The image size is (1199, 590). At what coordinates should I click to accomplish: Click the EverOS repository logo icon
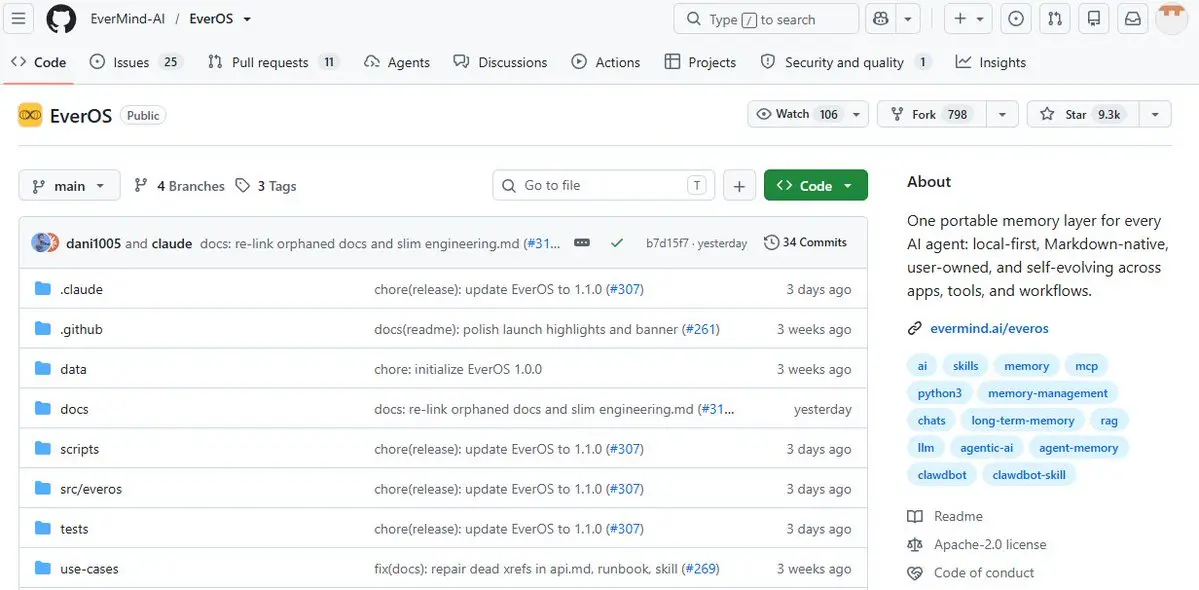click(30, 115)
